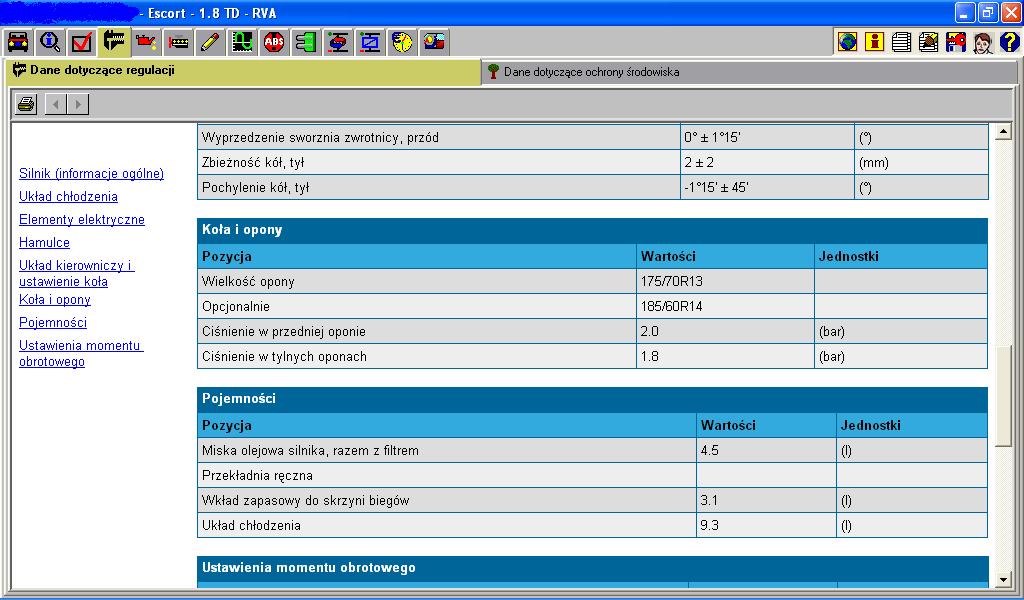Click the globe icon in the toolbar

847,42
